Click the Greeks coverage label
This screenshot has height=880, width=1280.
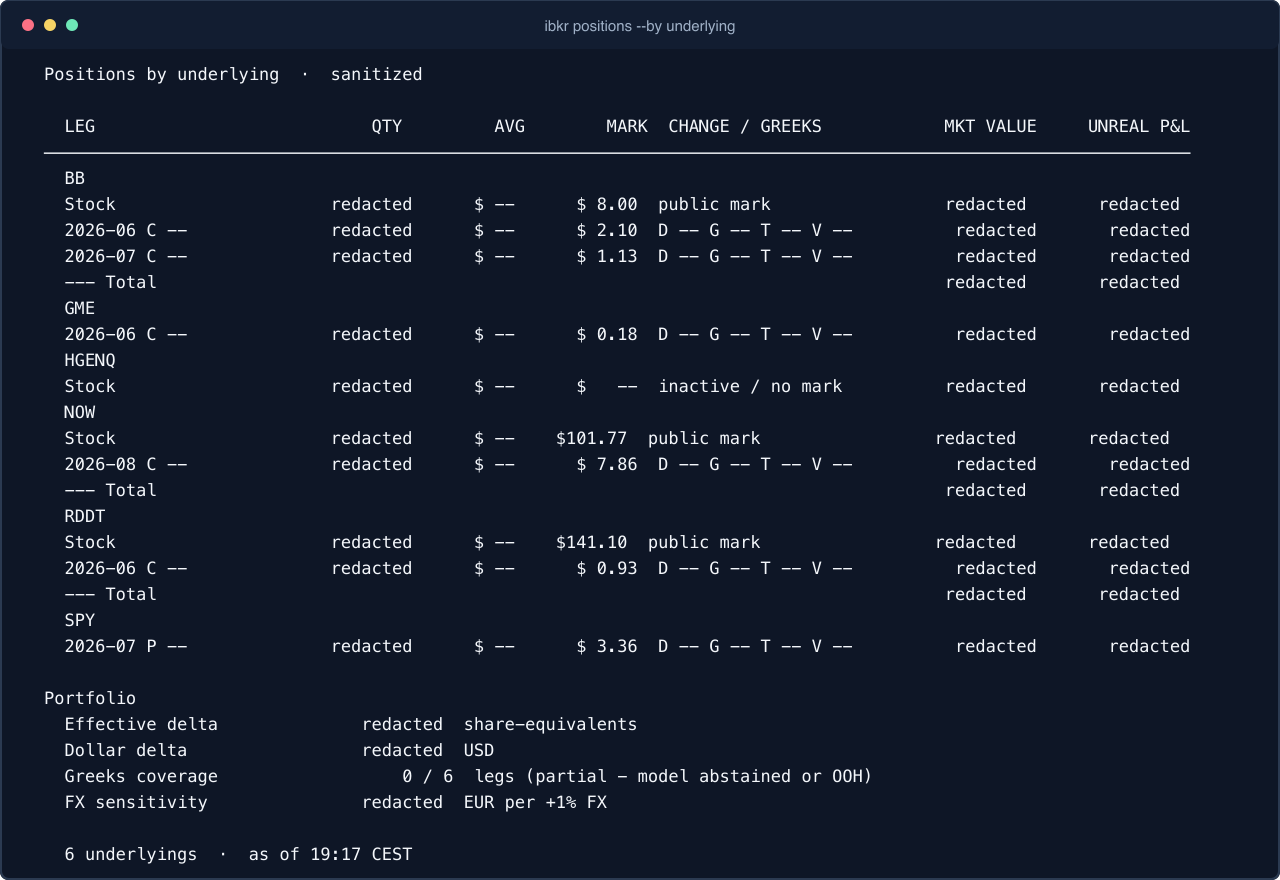[141, 776]
